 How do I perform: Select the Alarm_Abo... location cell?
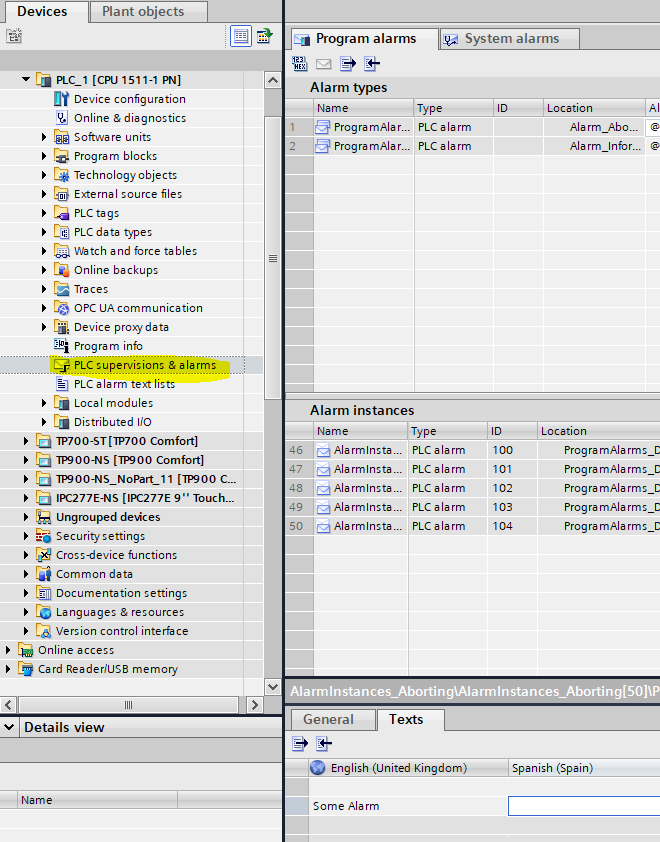[594, 127]
